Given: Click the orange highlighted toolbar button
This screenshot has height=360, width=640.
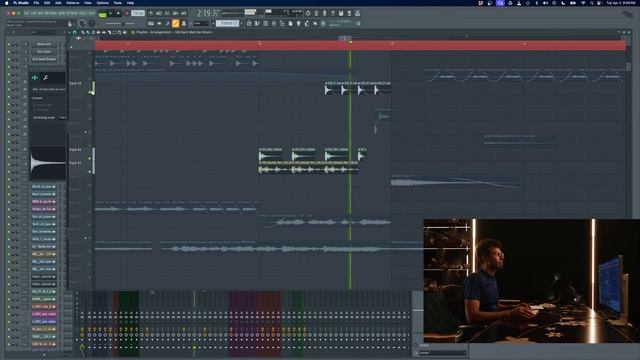Looking at the screenshot, I should pos(176,24).
